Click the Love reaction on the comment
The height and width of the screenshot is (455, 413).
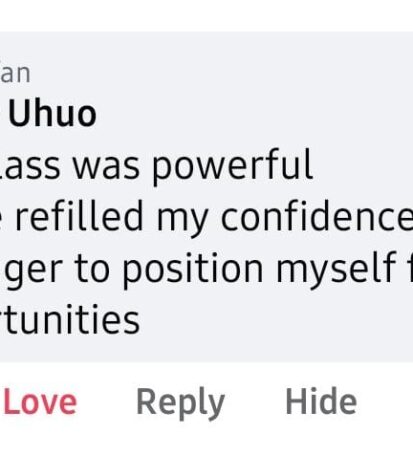click(40, 402)
